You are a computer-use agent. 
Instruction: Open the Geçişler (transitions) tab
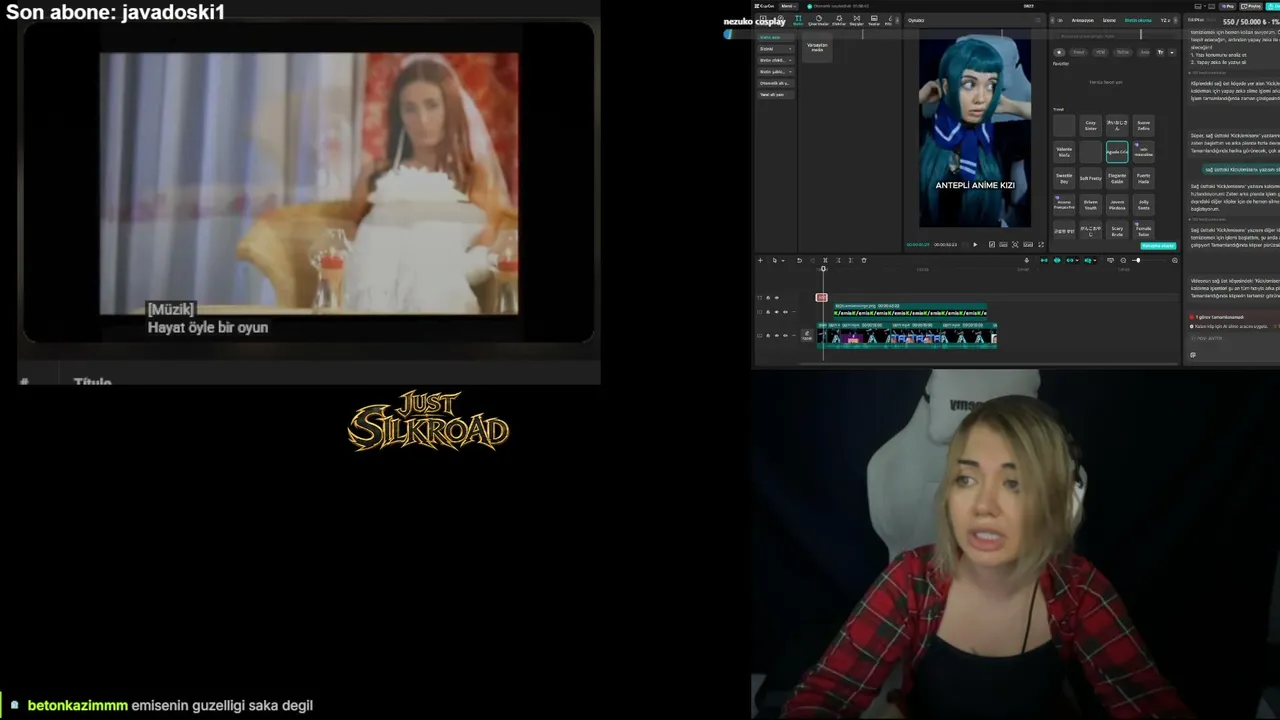pyautogui.click(x=857, y=20)
